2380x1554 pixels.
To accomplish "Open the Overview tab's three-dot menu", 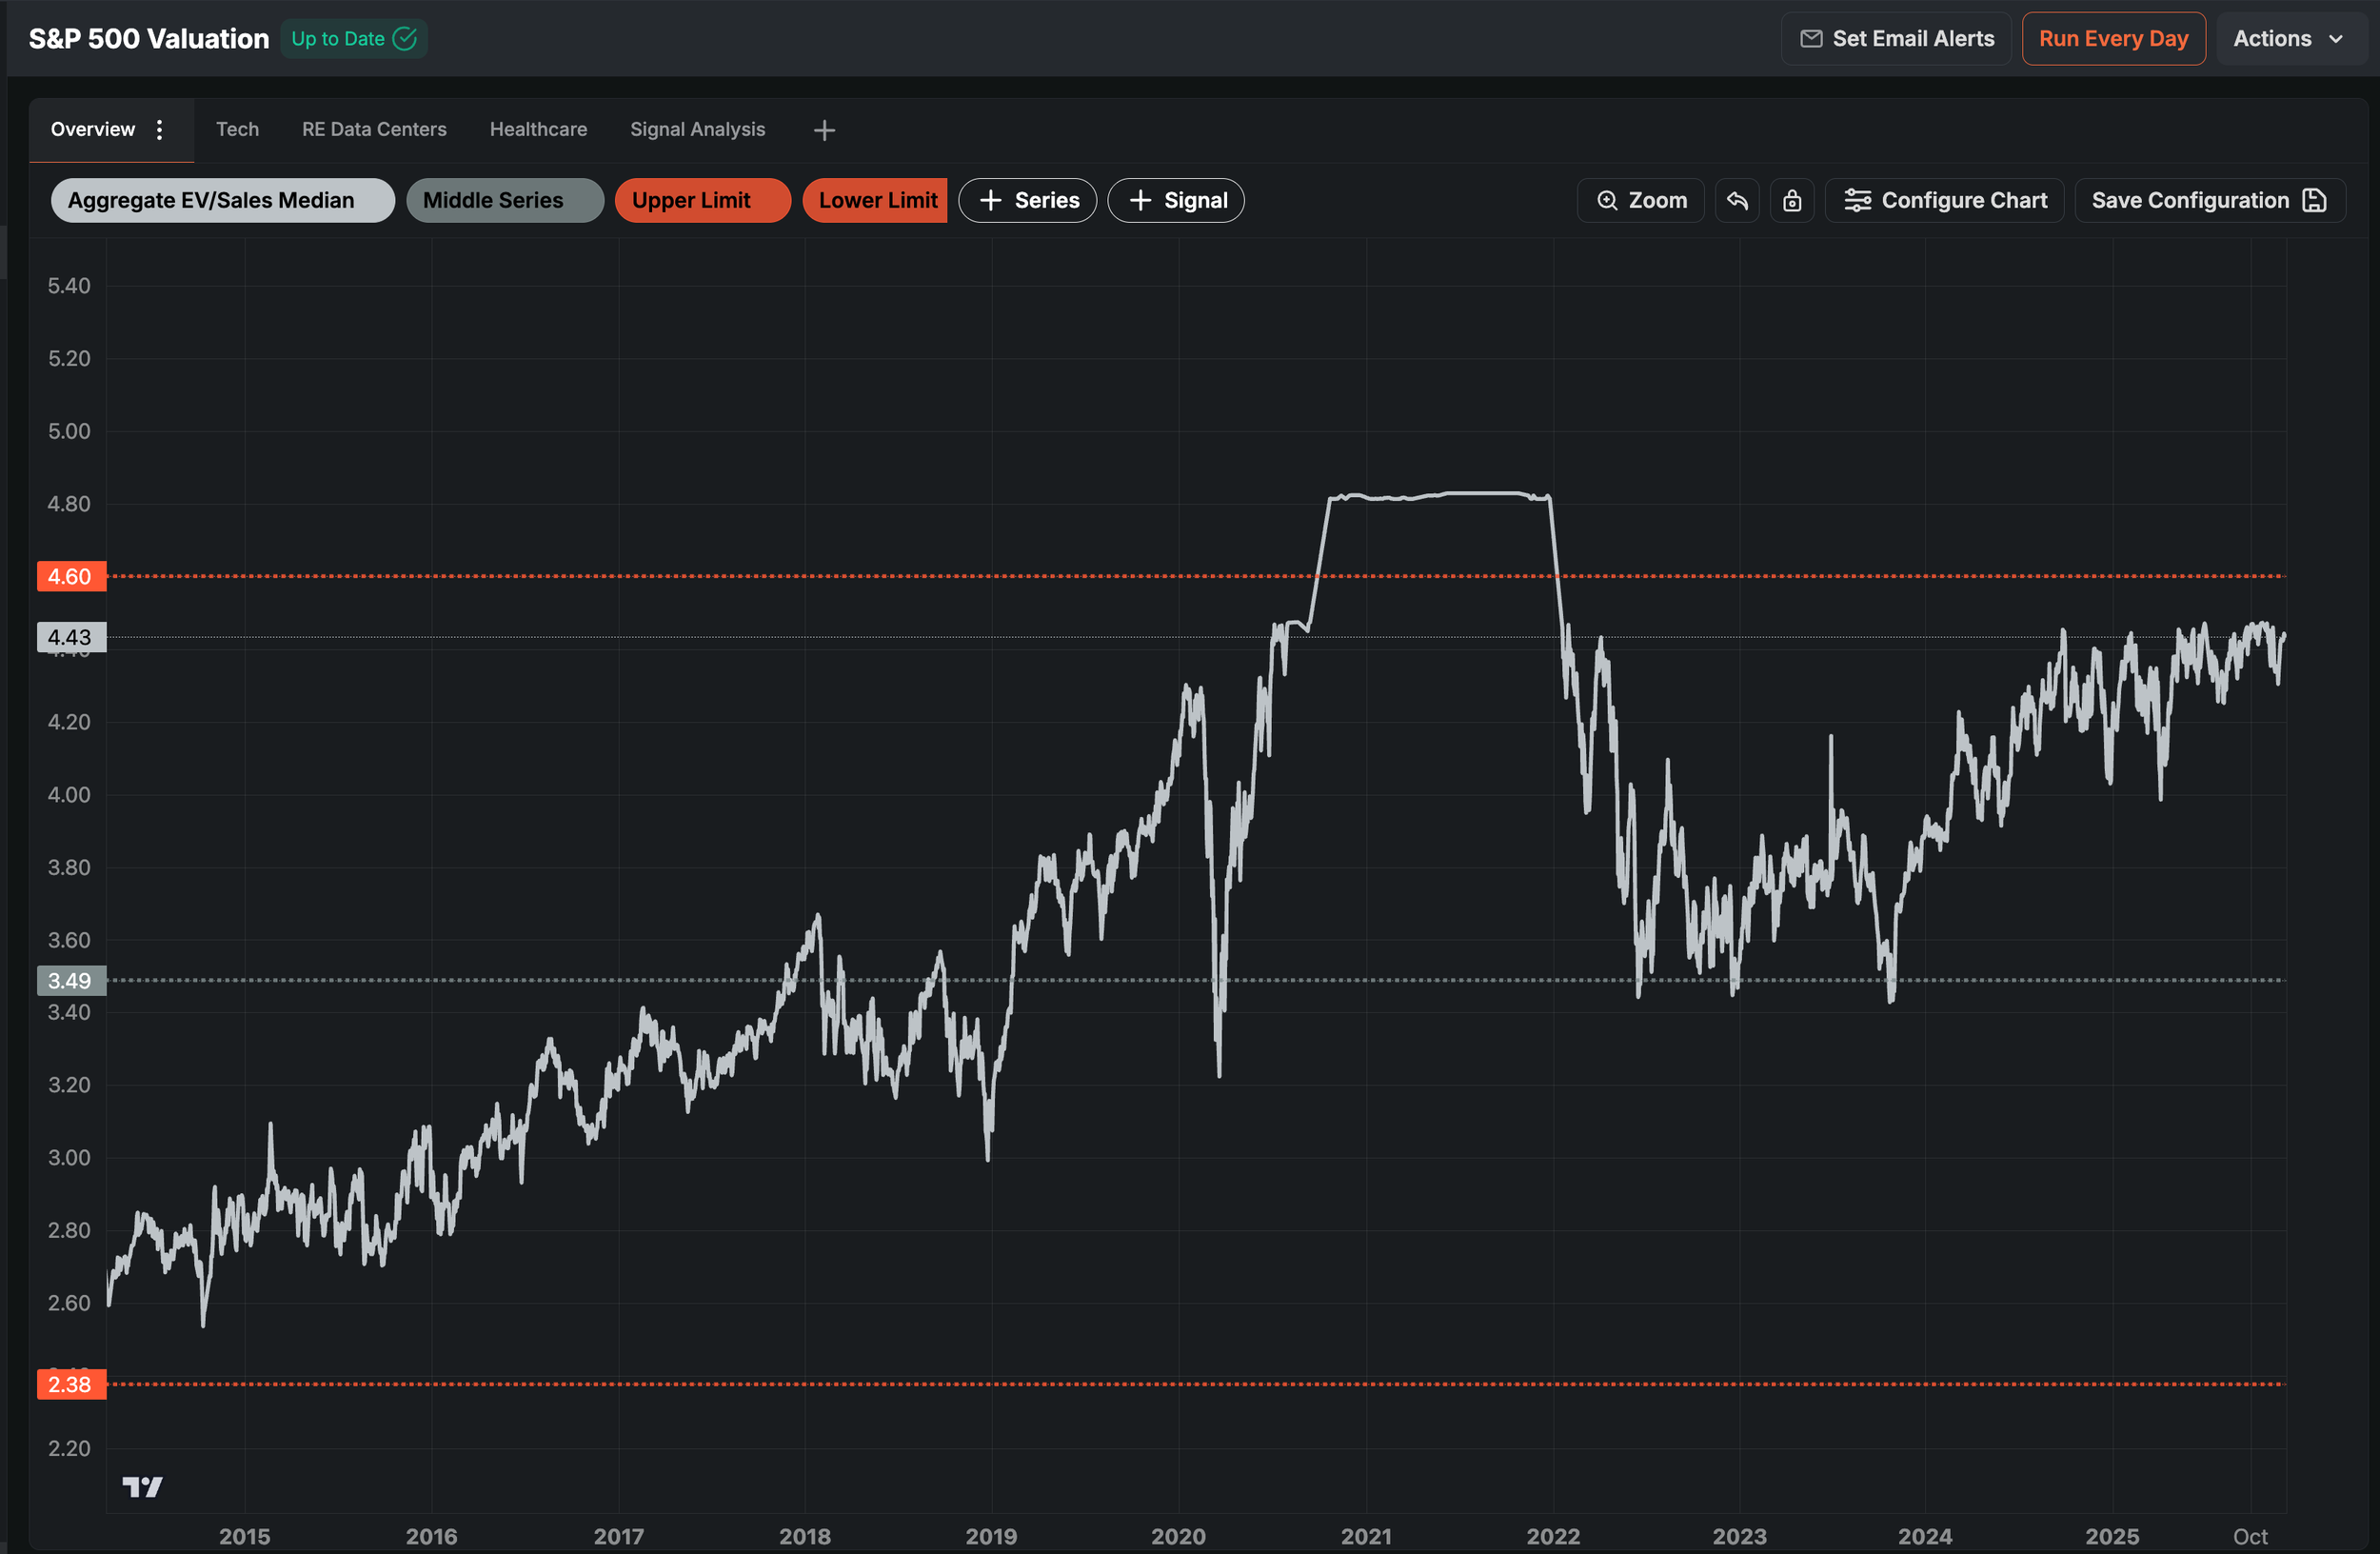I will tap(160, 129).
